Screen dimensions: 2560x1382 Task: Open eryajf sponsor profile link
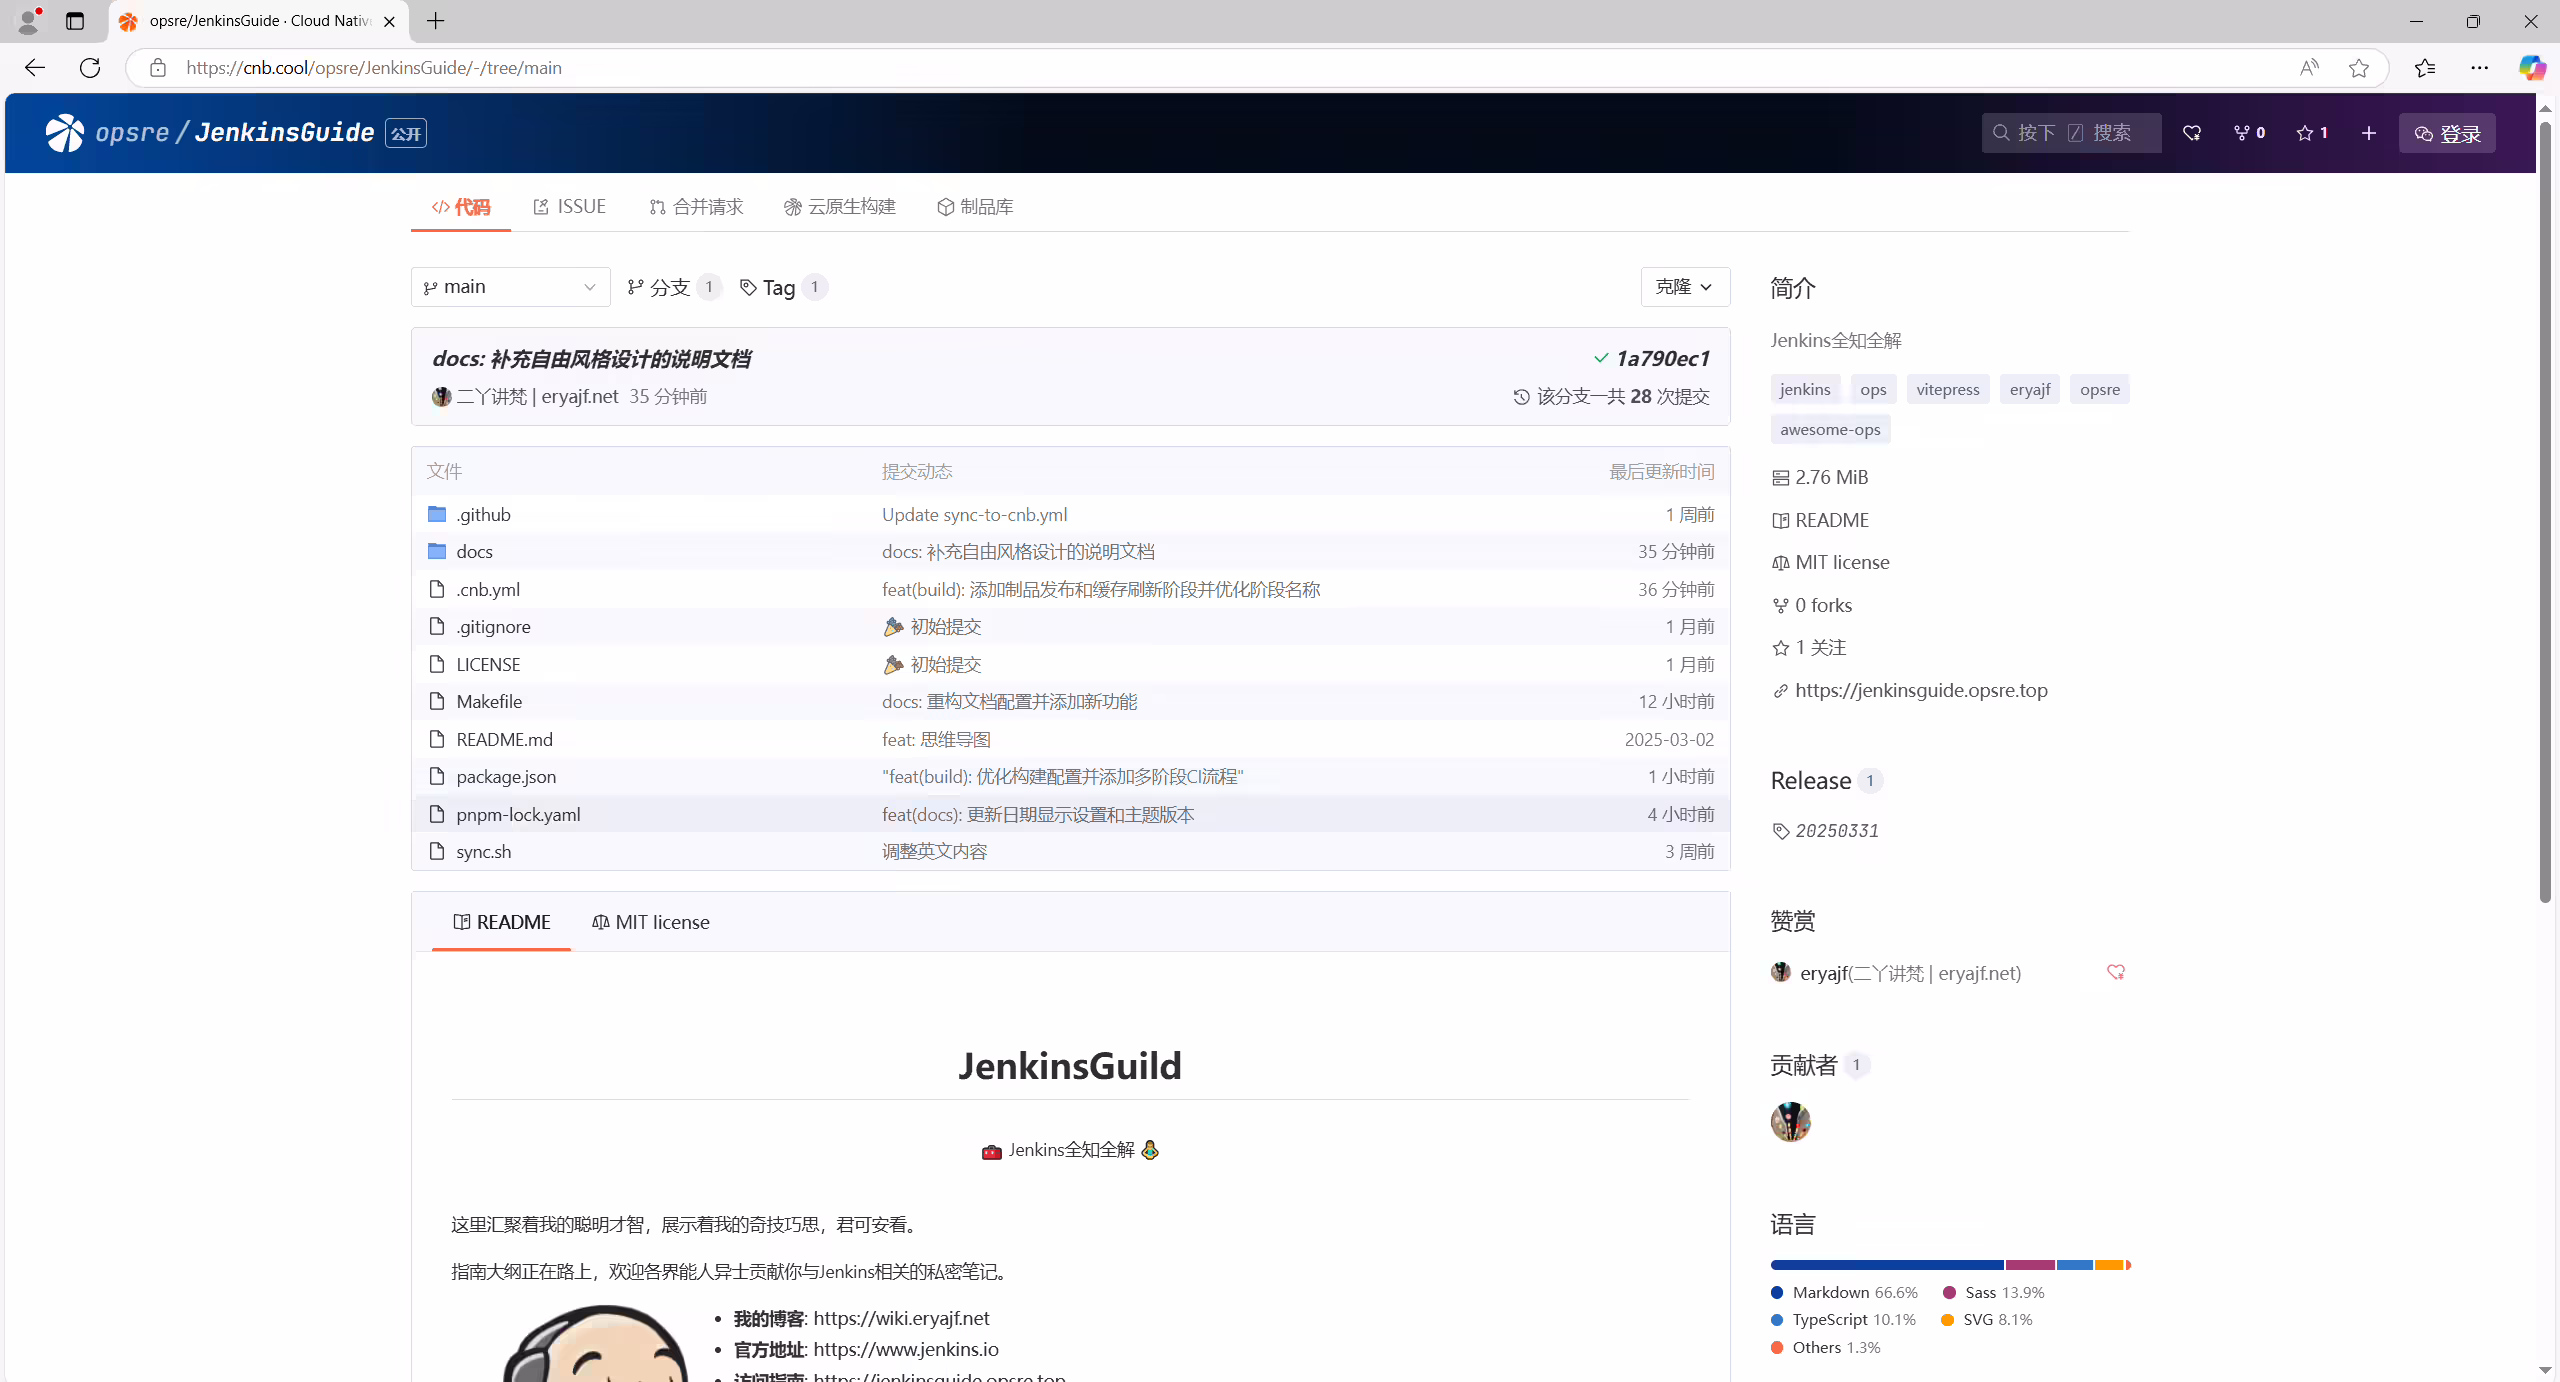coord(1910,973)
